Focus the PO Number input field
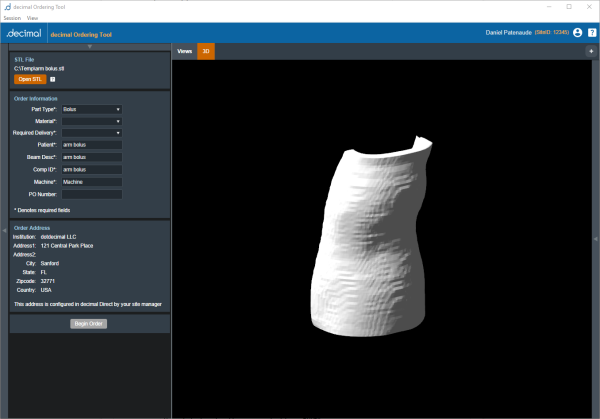Viewport: 600px width, 419px height. [92, 194]
